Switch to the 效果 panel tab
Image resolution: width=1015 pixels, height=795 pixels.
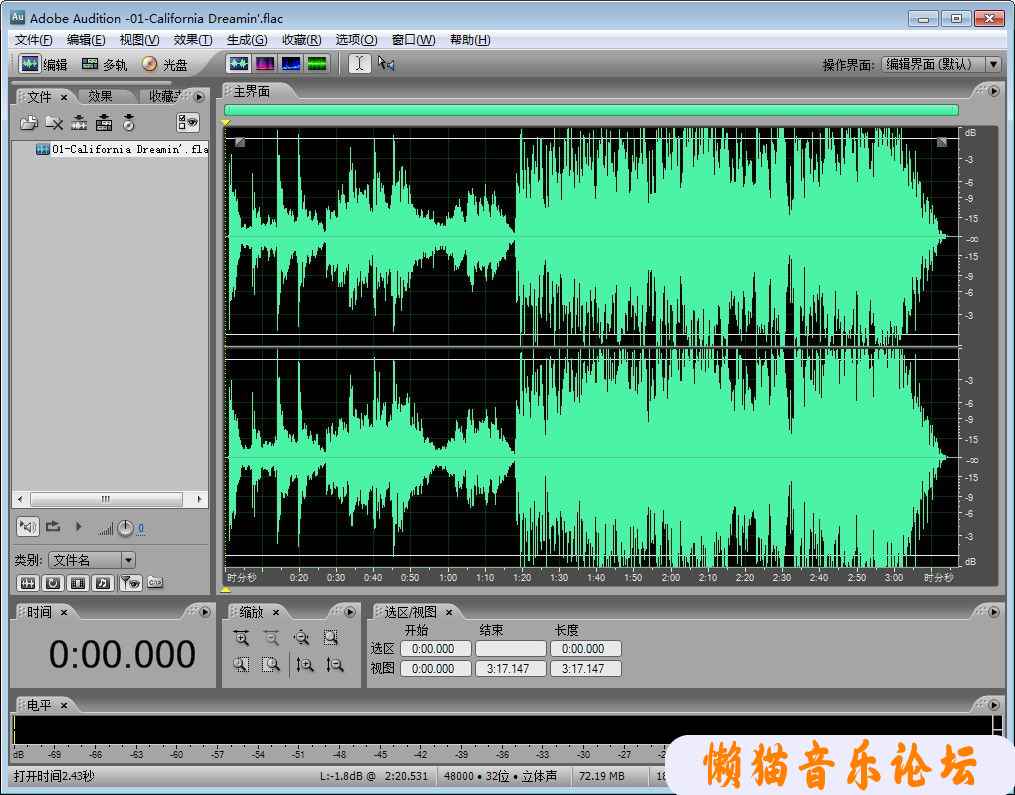[x=100, y=96]
